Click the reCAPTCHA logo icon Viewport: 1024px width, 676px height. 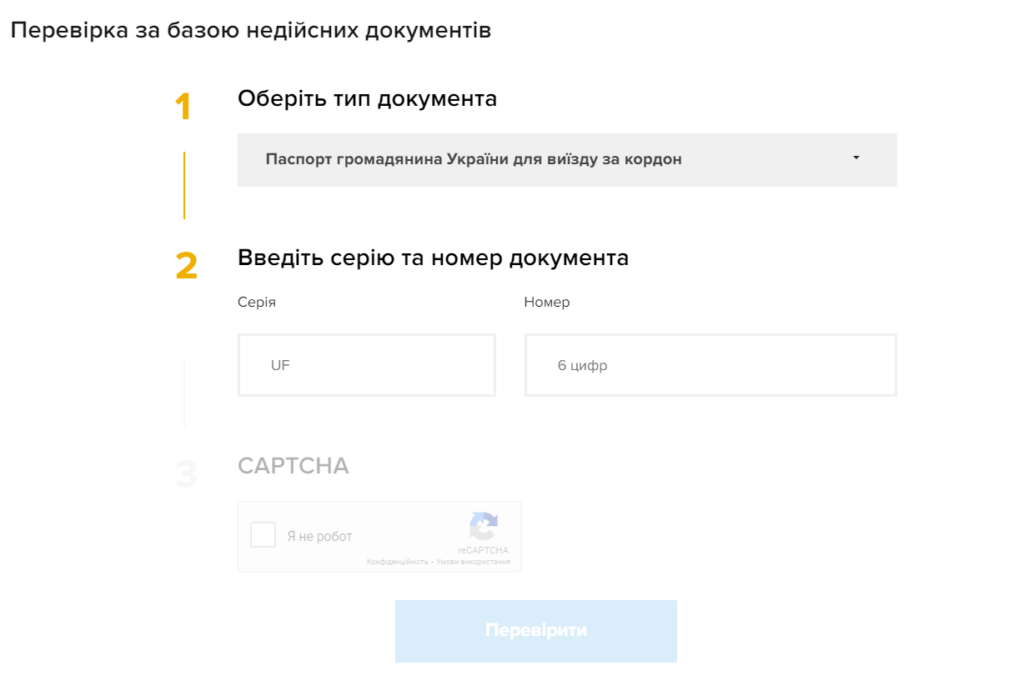coord(484,525)
